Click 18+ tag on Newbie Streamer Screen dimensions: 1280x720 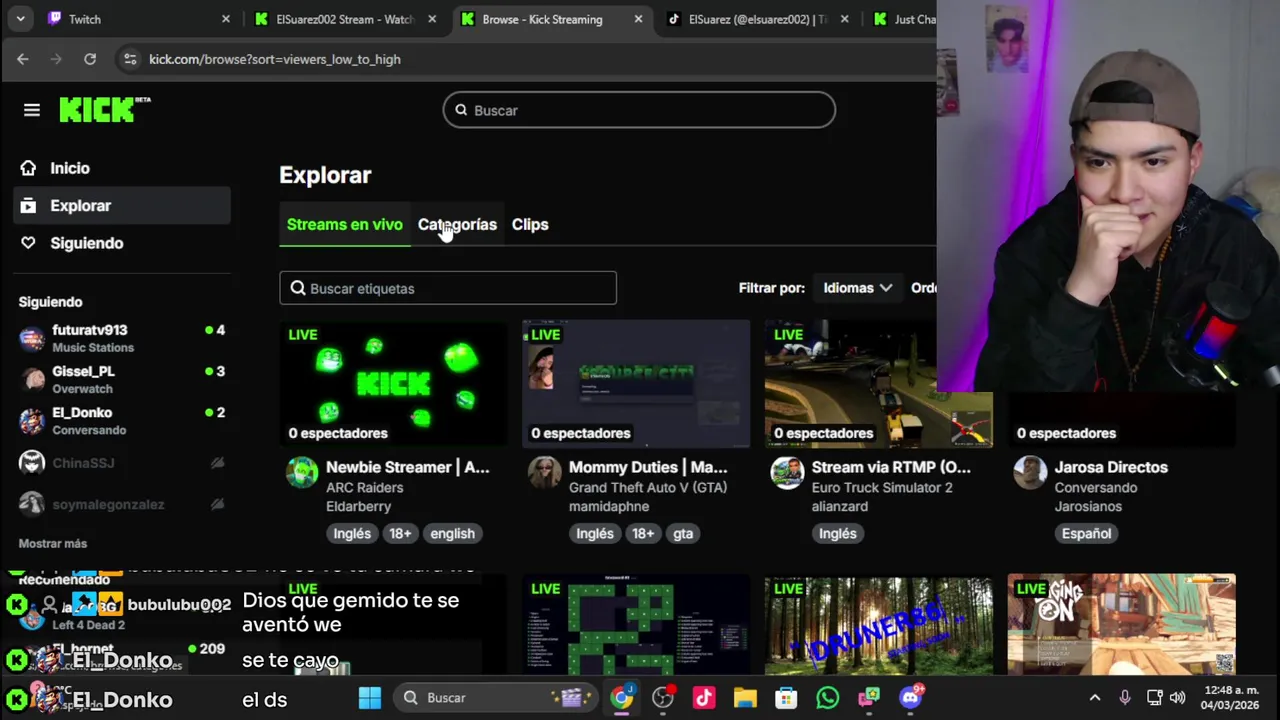pyautogui.click(x=400, y=533)
